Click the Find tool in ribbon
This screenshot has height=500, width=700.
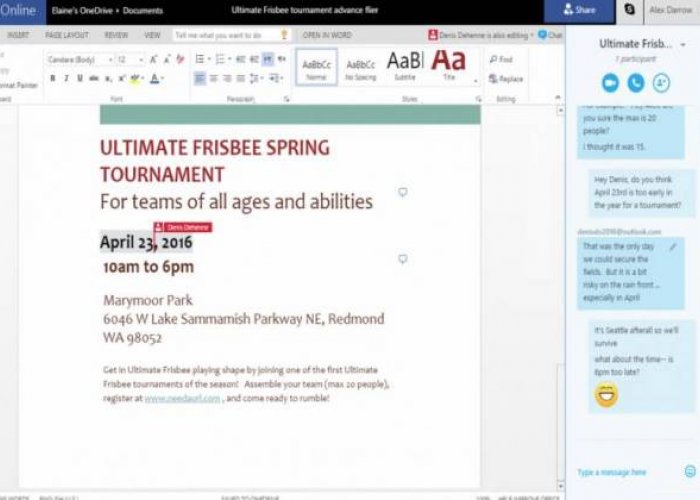pos(501,60)
